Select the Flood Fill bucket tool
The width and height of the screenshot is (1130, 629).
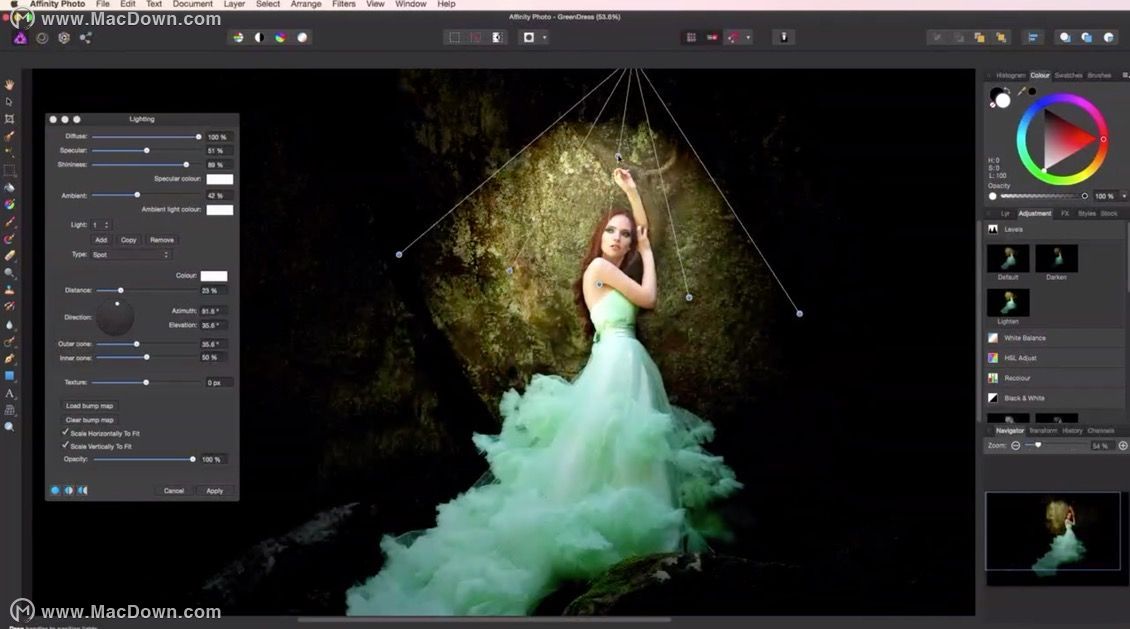[9, 187]
